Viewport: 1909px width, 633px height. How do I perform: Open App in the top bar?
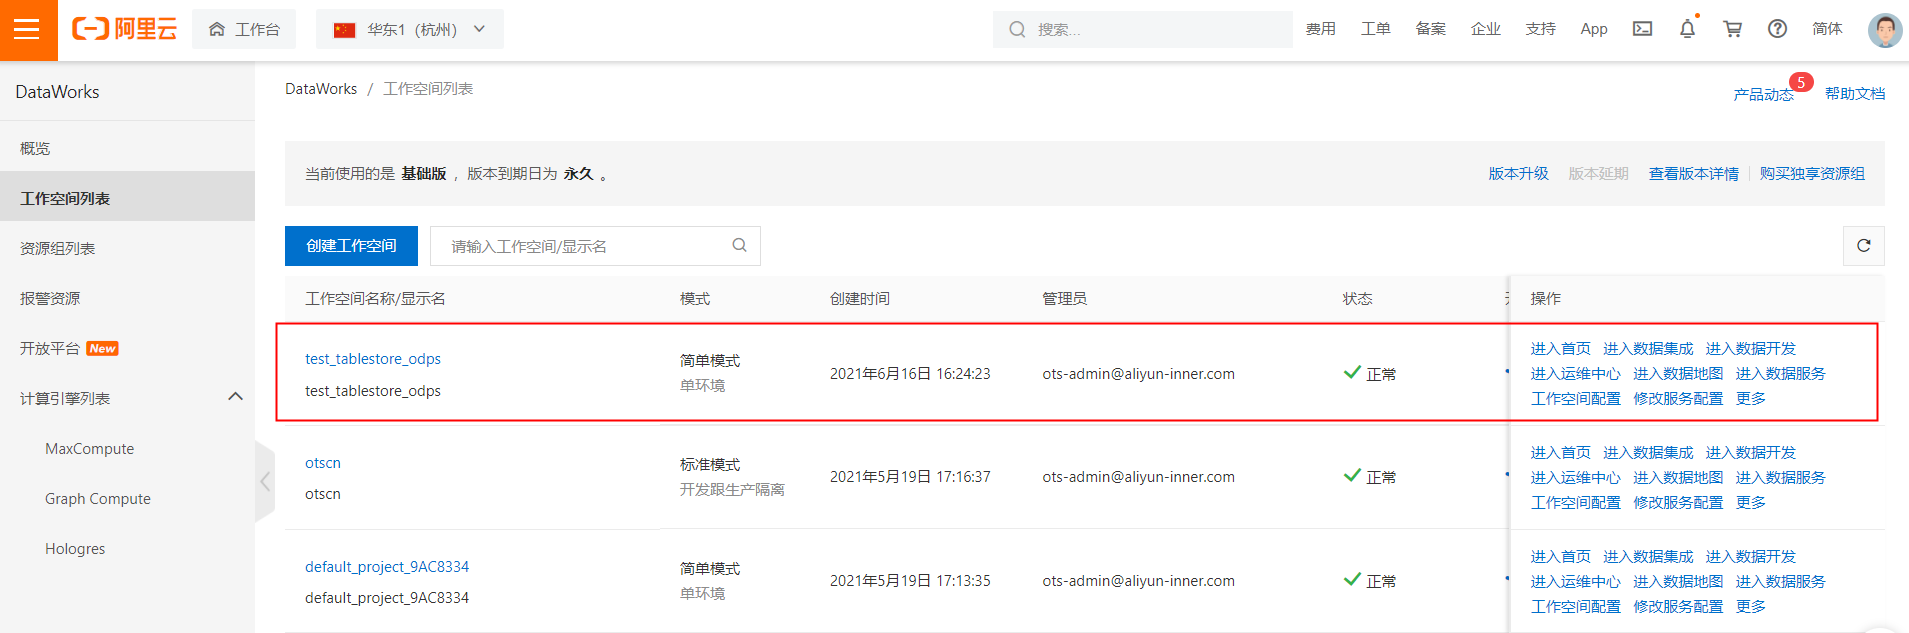1594,29
